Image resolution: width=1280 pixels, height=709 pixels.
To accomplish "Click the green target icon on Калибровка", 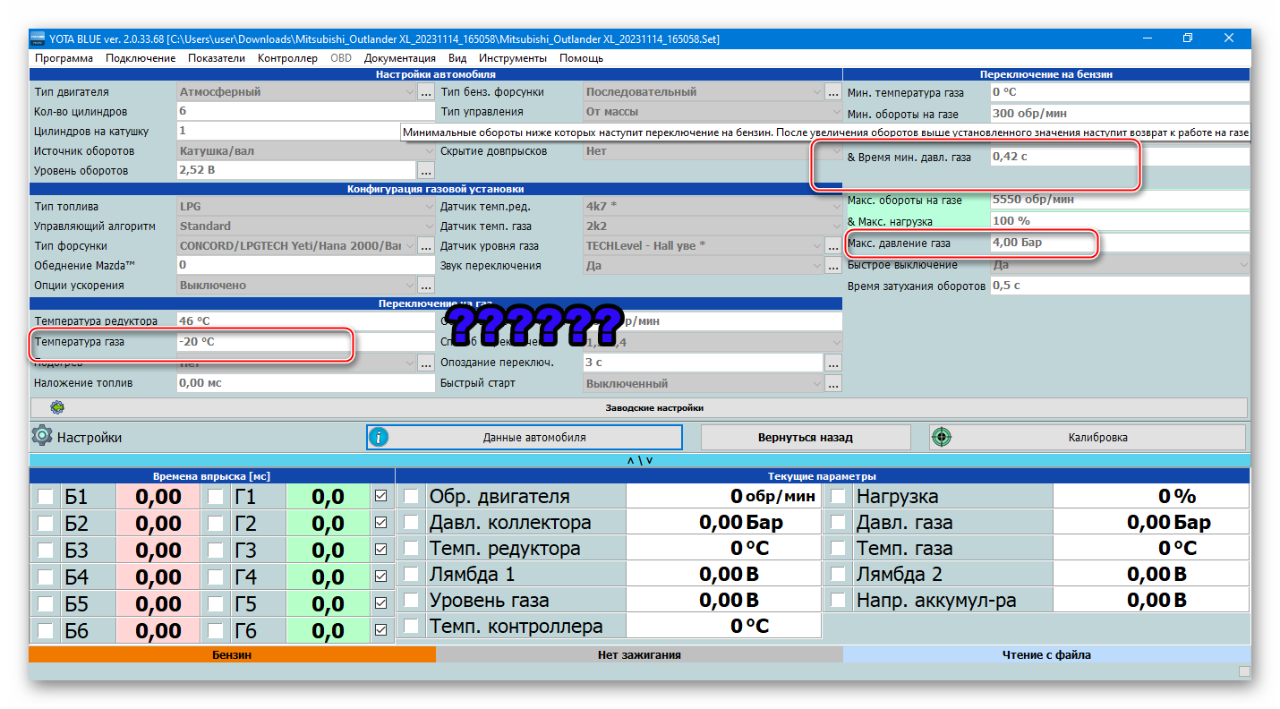I will tap(941, 437).
